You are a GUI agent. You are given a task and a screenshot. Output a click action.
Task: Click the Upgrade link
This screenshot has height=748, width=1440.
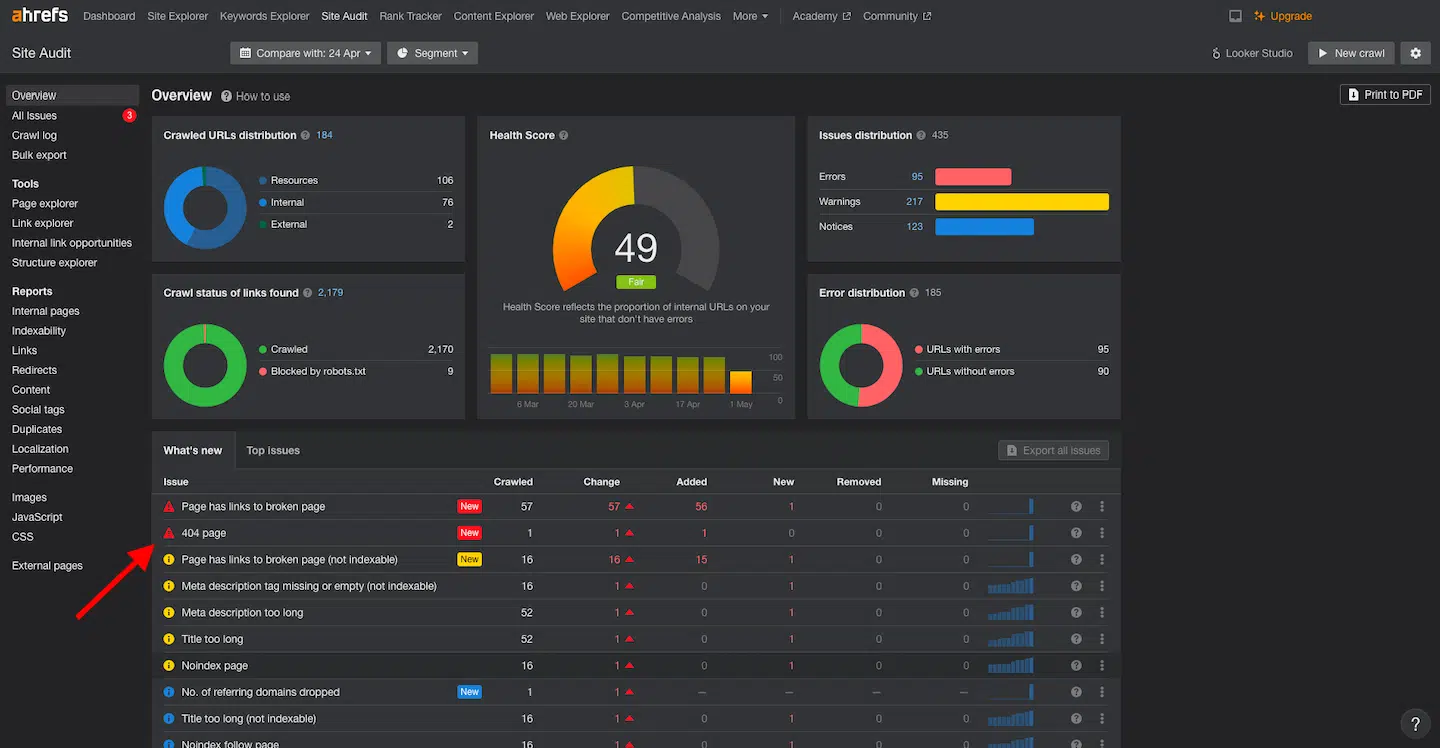click(1283, 16)
